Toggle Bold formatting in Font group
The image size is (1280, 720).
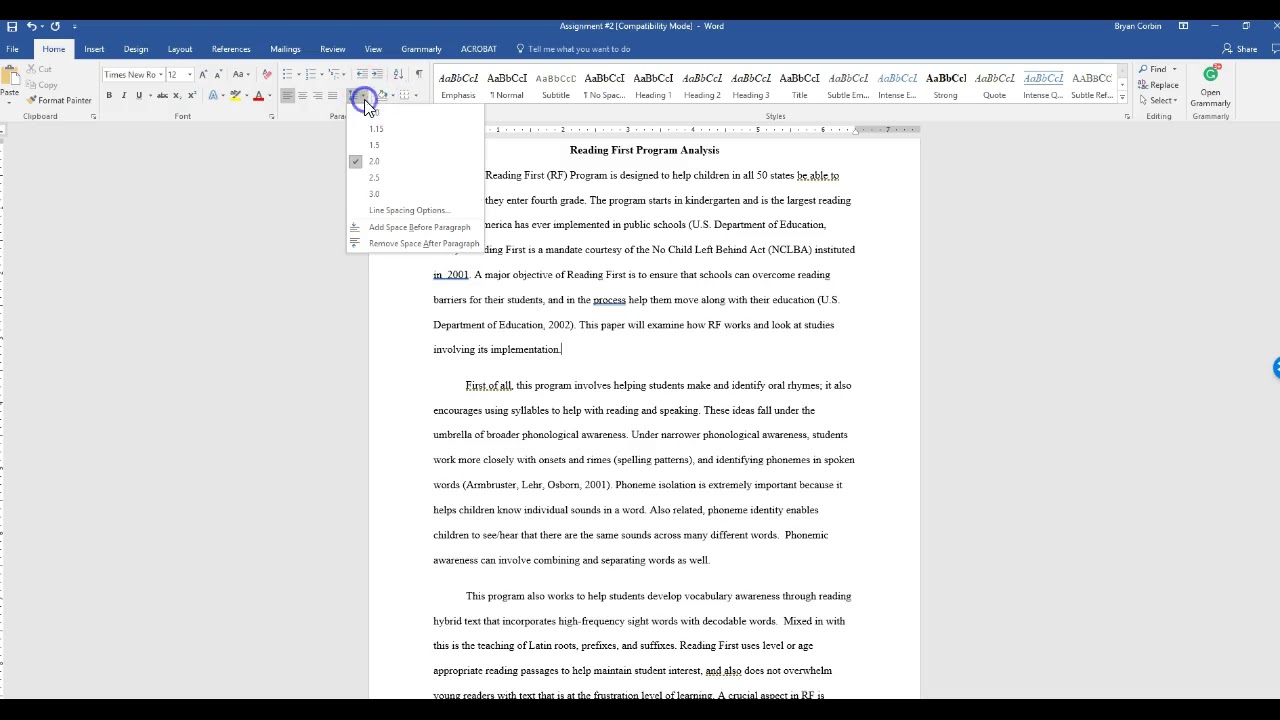(x=109, y=96)
